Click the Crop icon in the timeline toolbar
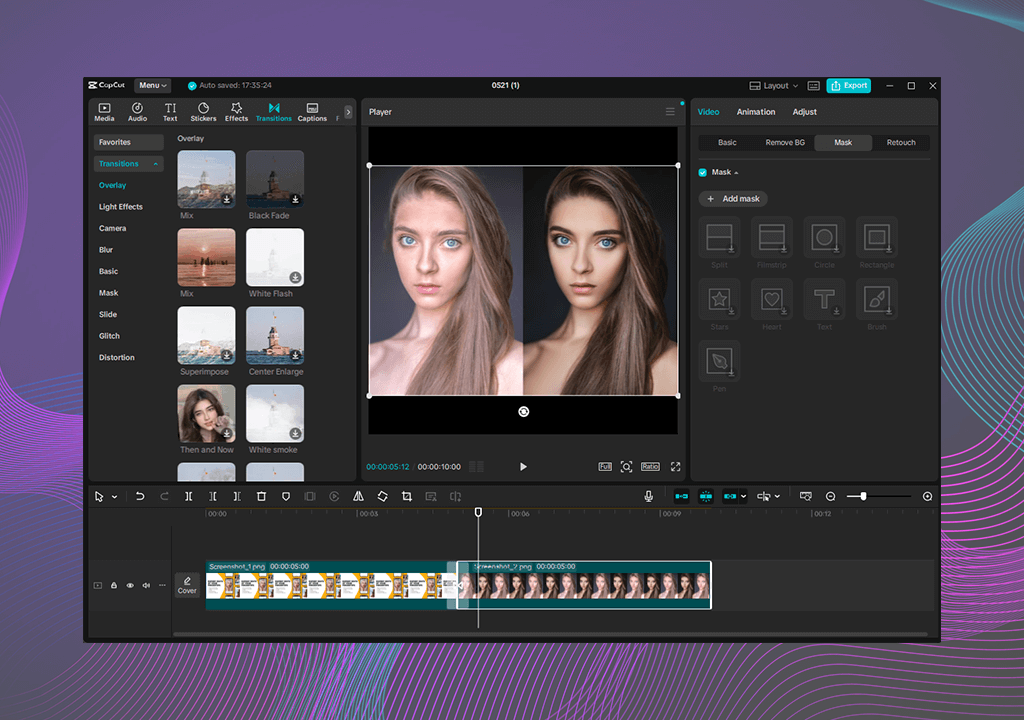The width and height of the screenshot is (1024, 720). click(x=407, y=497)
